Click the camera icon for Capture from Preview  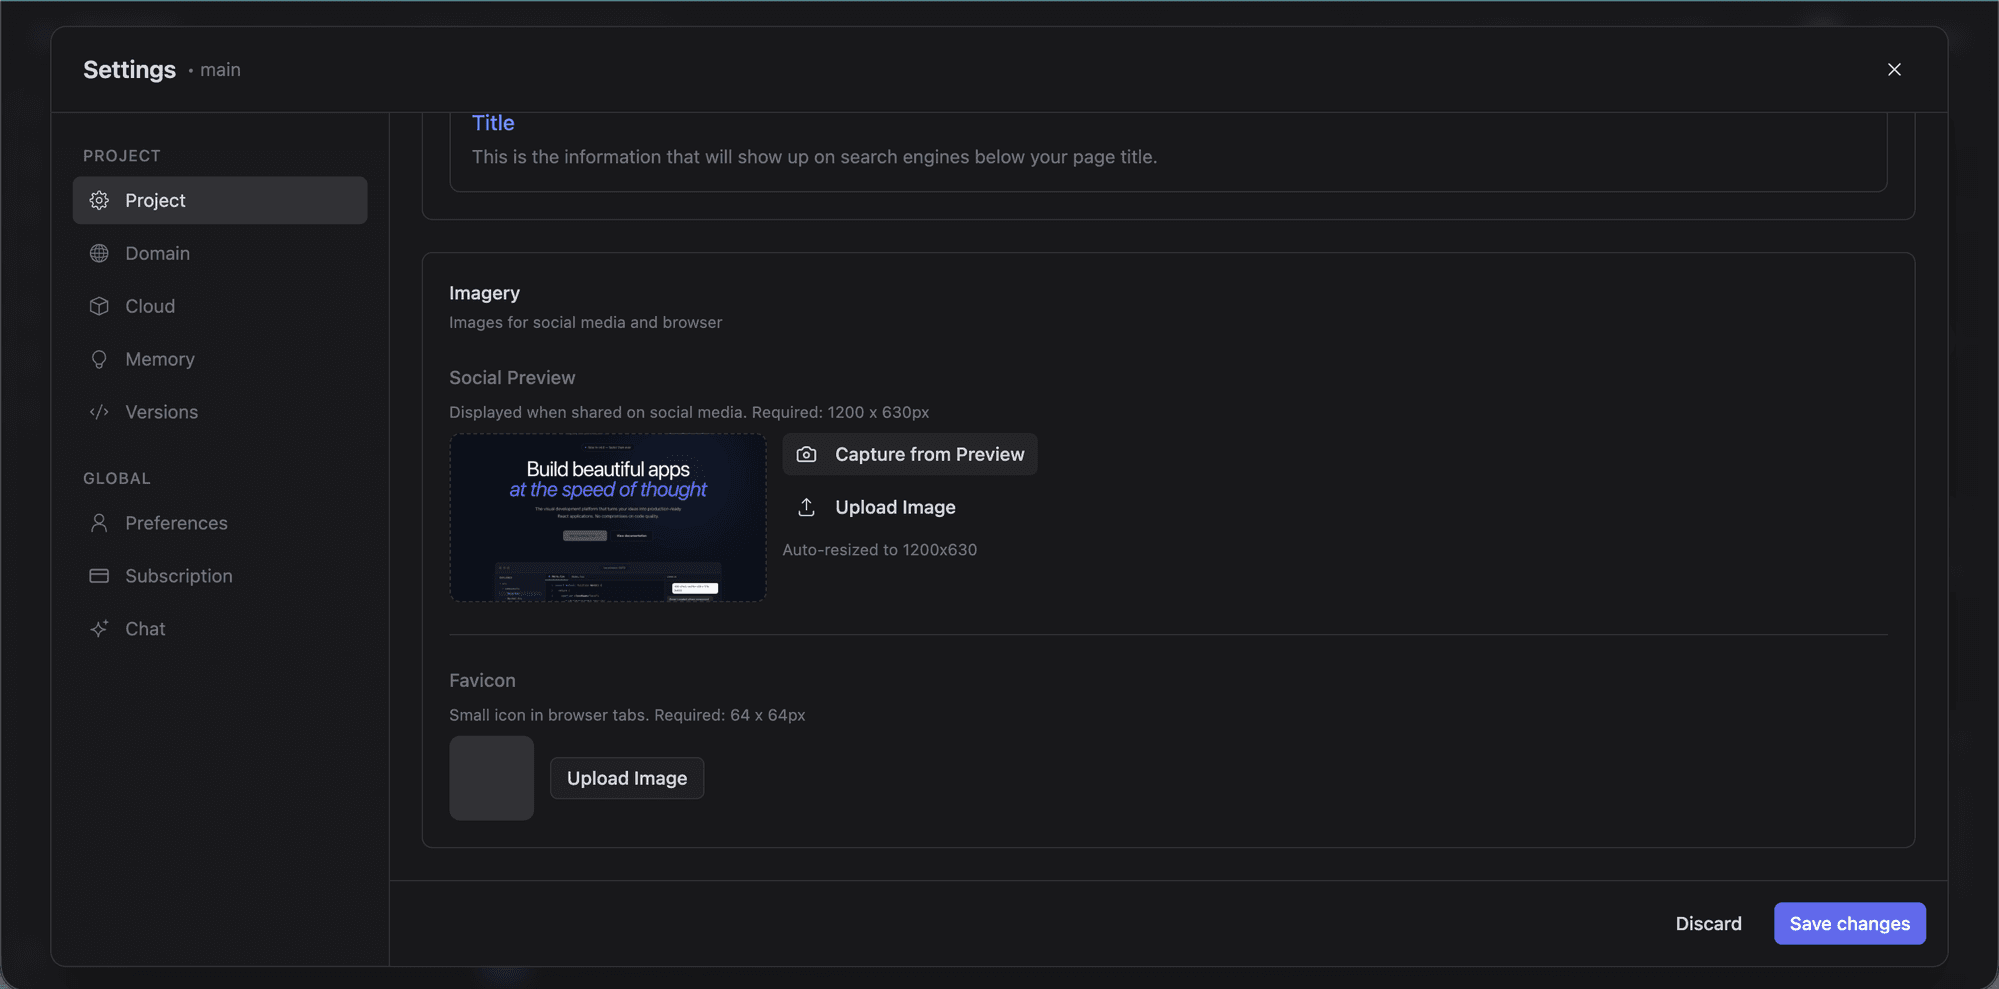[806, 454]
